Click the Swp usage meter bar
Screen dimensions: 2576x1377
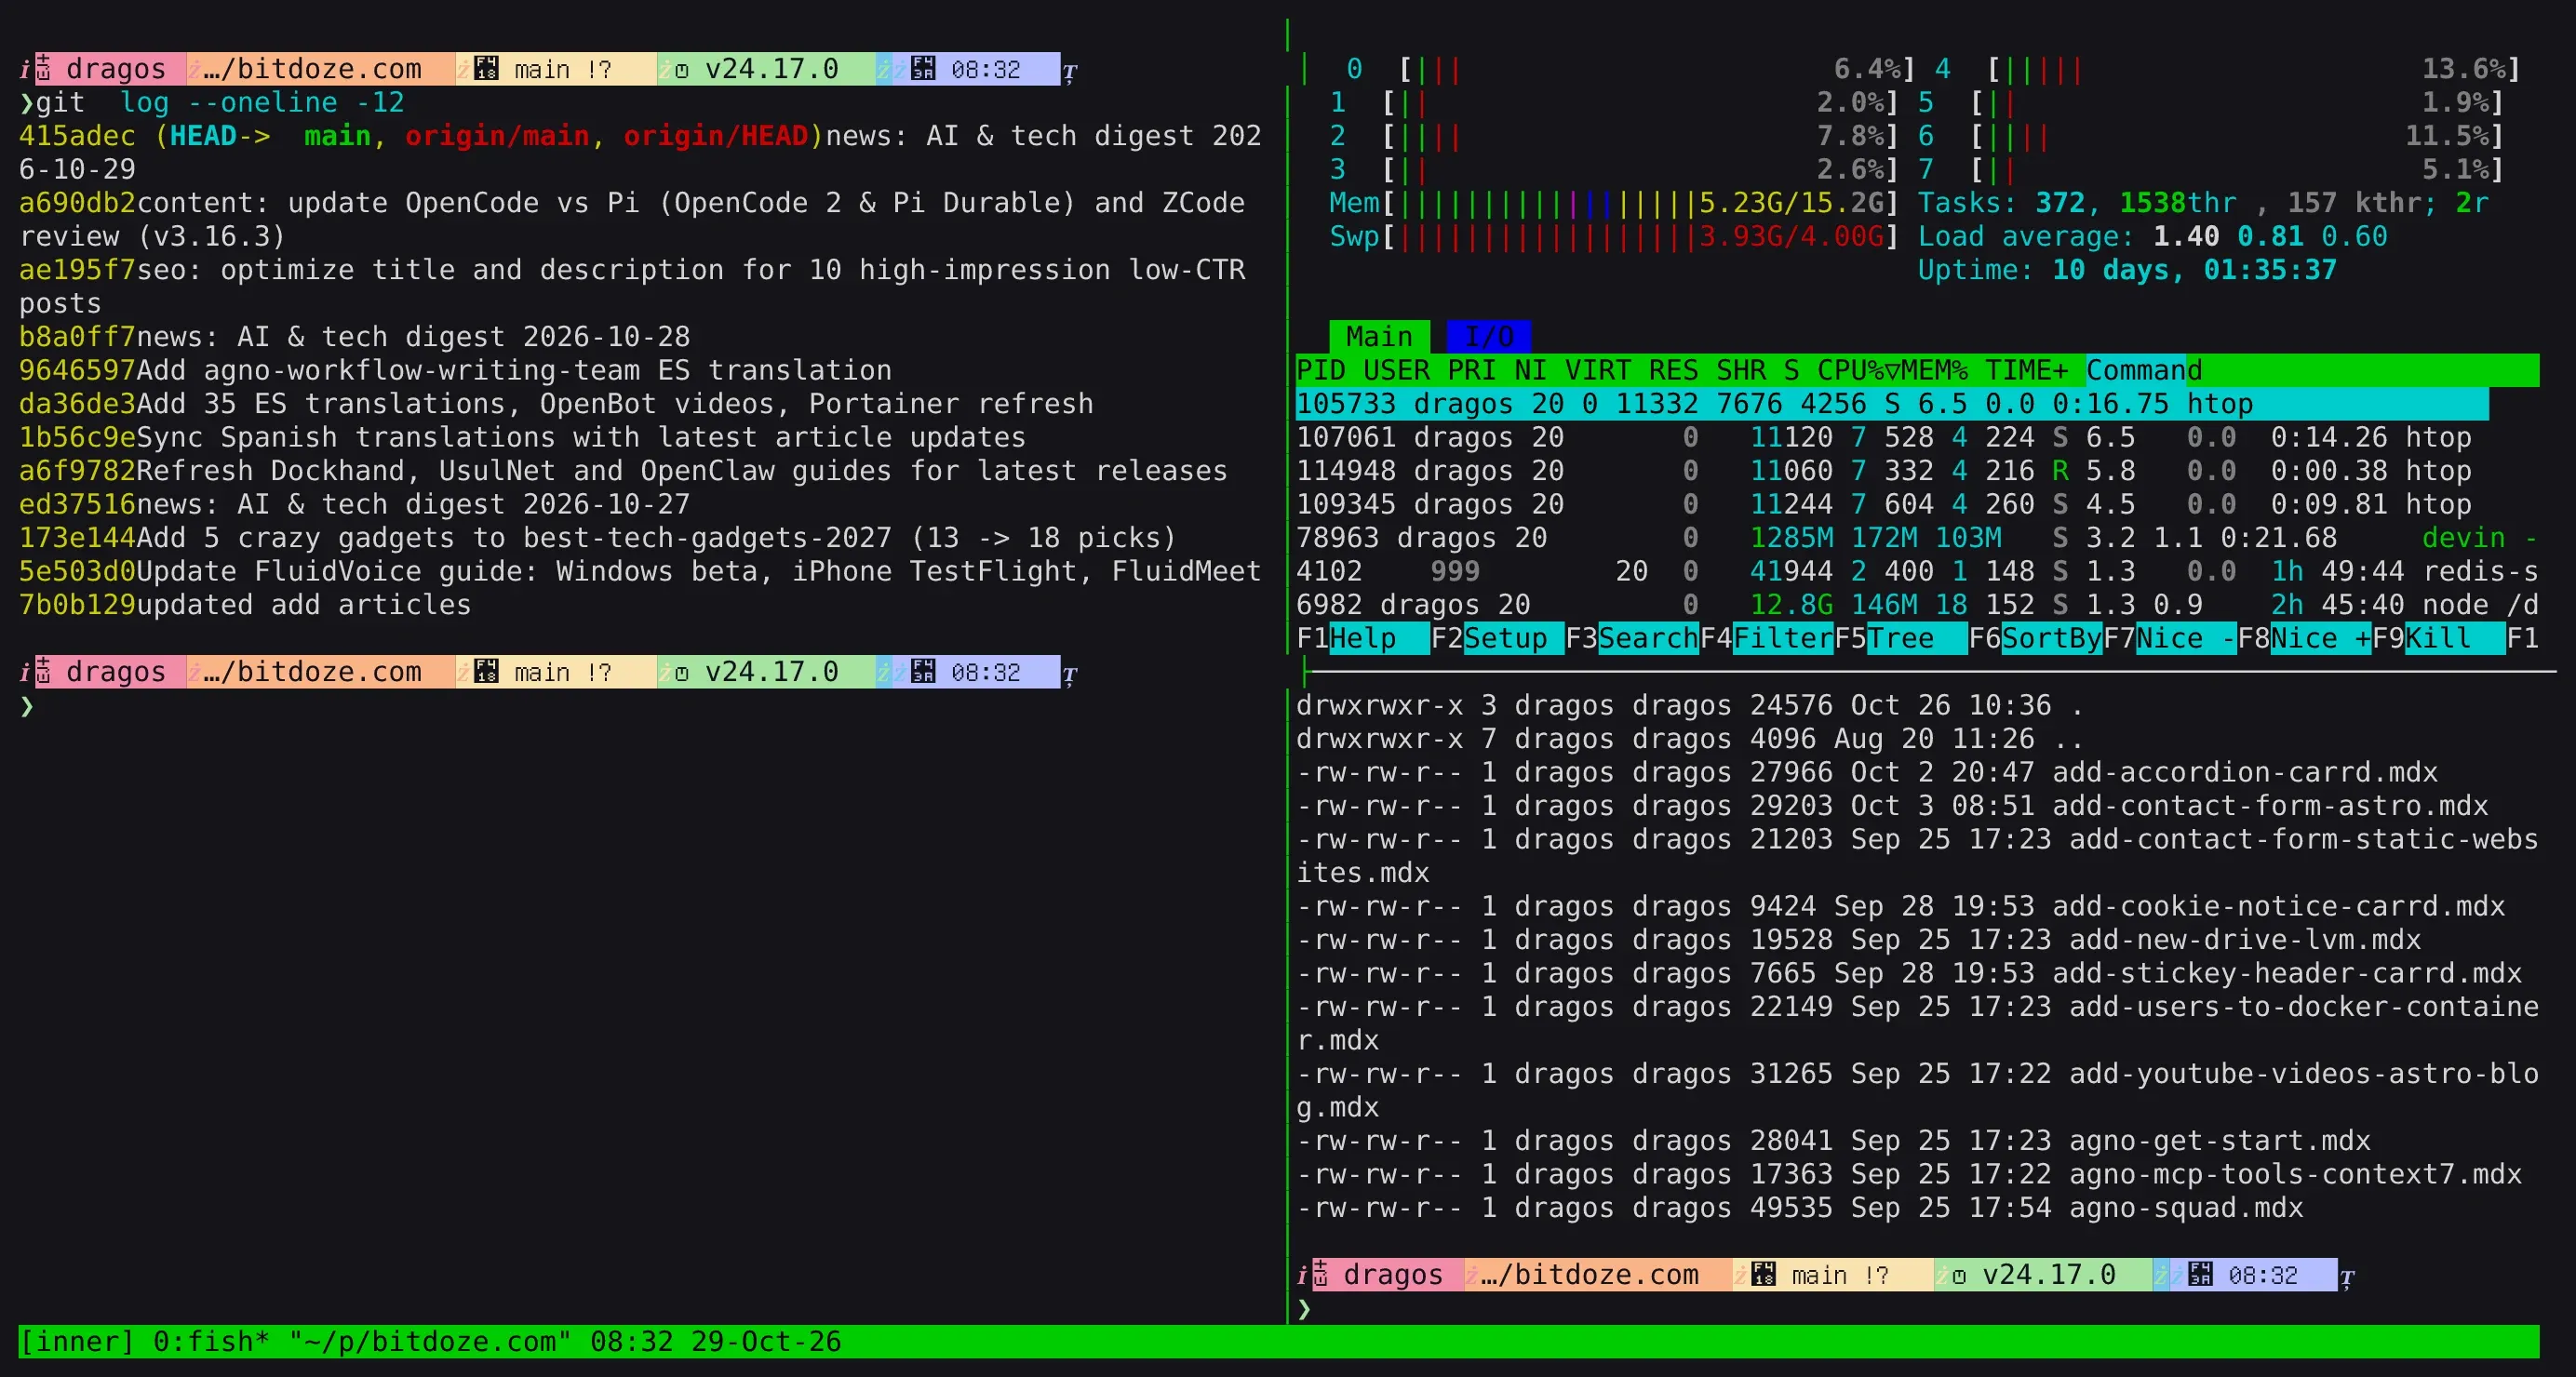(1614, 237)
